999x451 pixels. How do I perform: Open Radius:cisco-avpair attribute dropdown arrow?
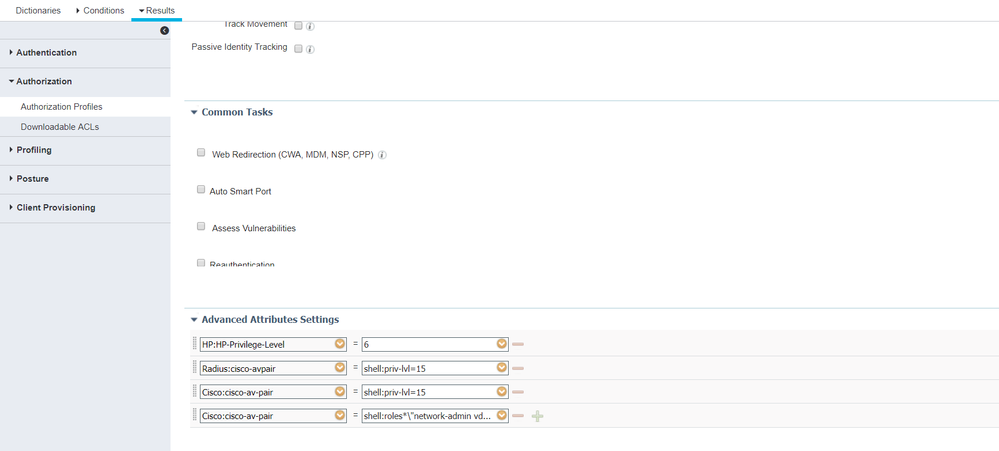(x=340, y=368)
